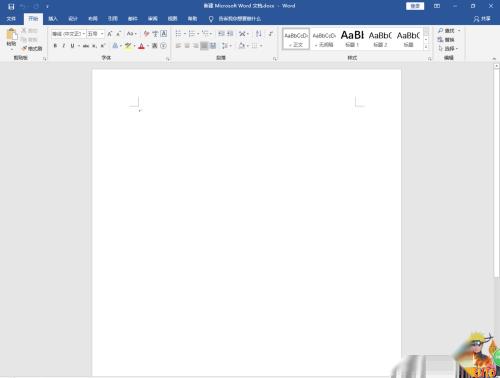Screen dimensions: 500x378
Task: Click the Undo arrow in title bar
Action: 23,6
